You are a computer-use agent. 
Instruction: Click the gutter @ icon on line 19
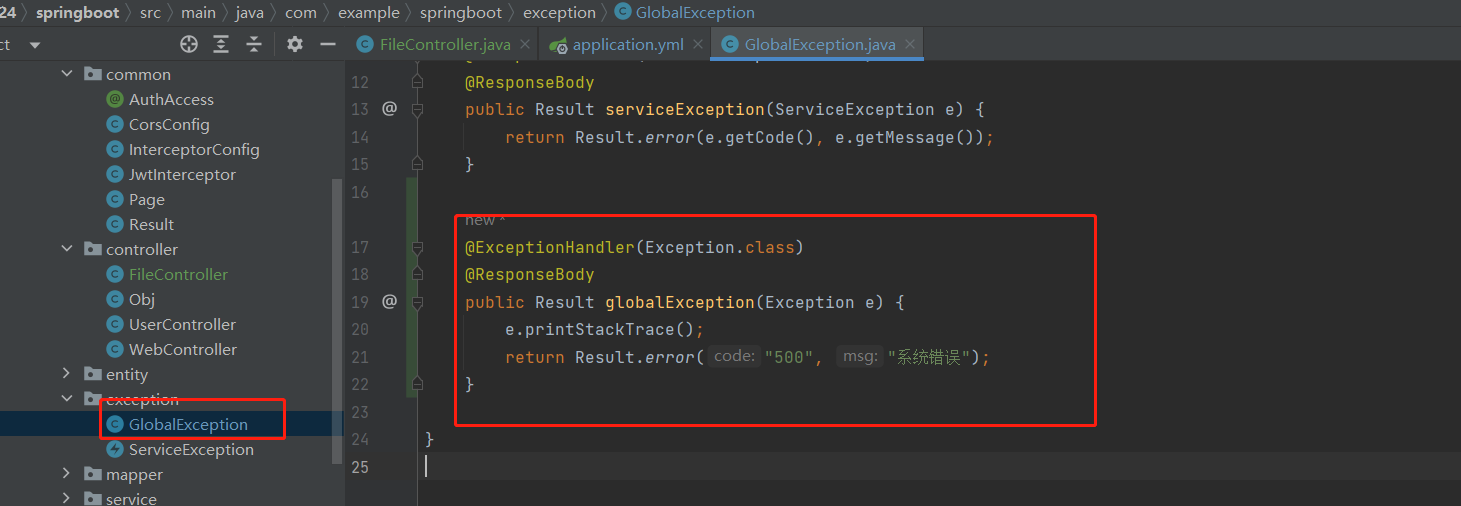click(390, 300)
